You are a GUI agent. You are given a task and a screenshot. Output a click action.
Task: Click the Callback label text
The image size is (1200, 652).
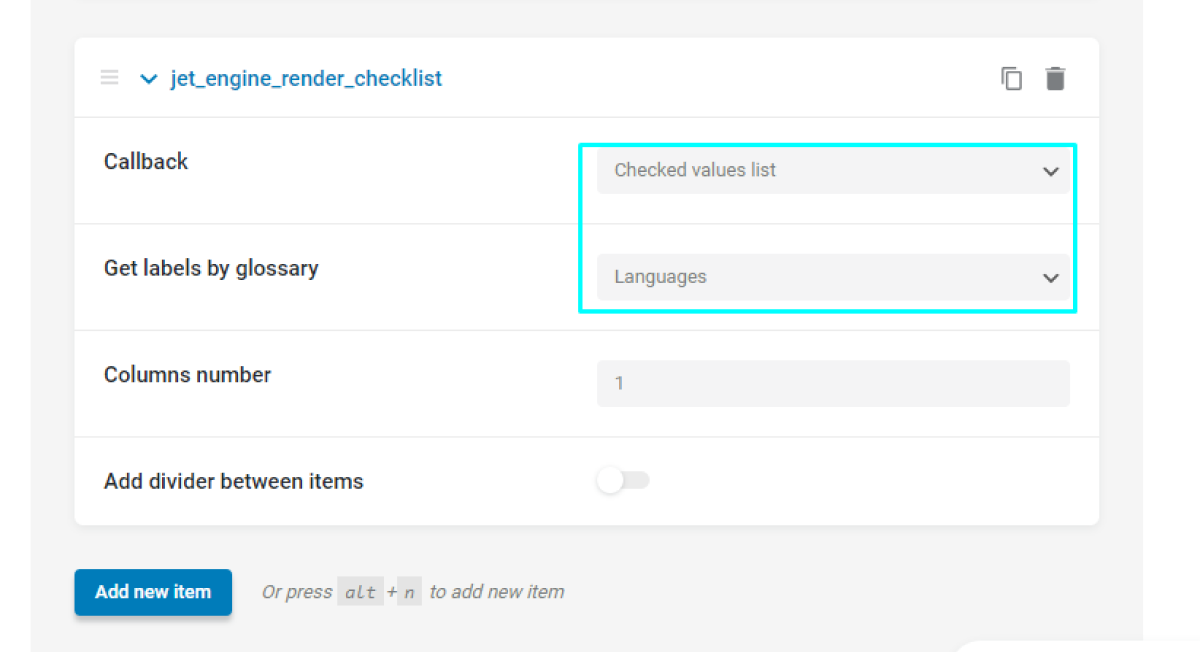click(x=145, y=161)
